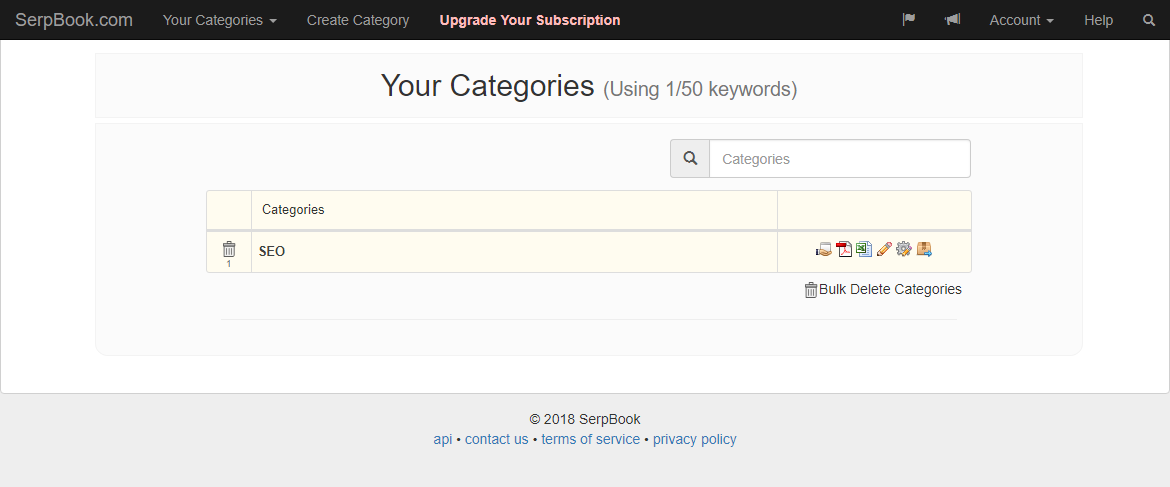1170x487 pixels.
Task: Click Bulk Delete Categories
Action: 883,289
